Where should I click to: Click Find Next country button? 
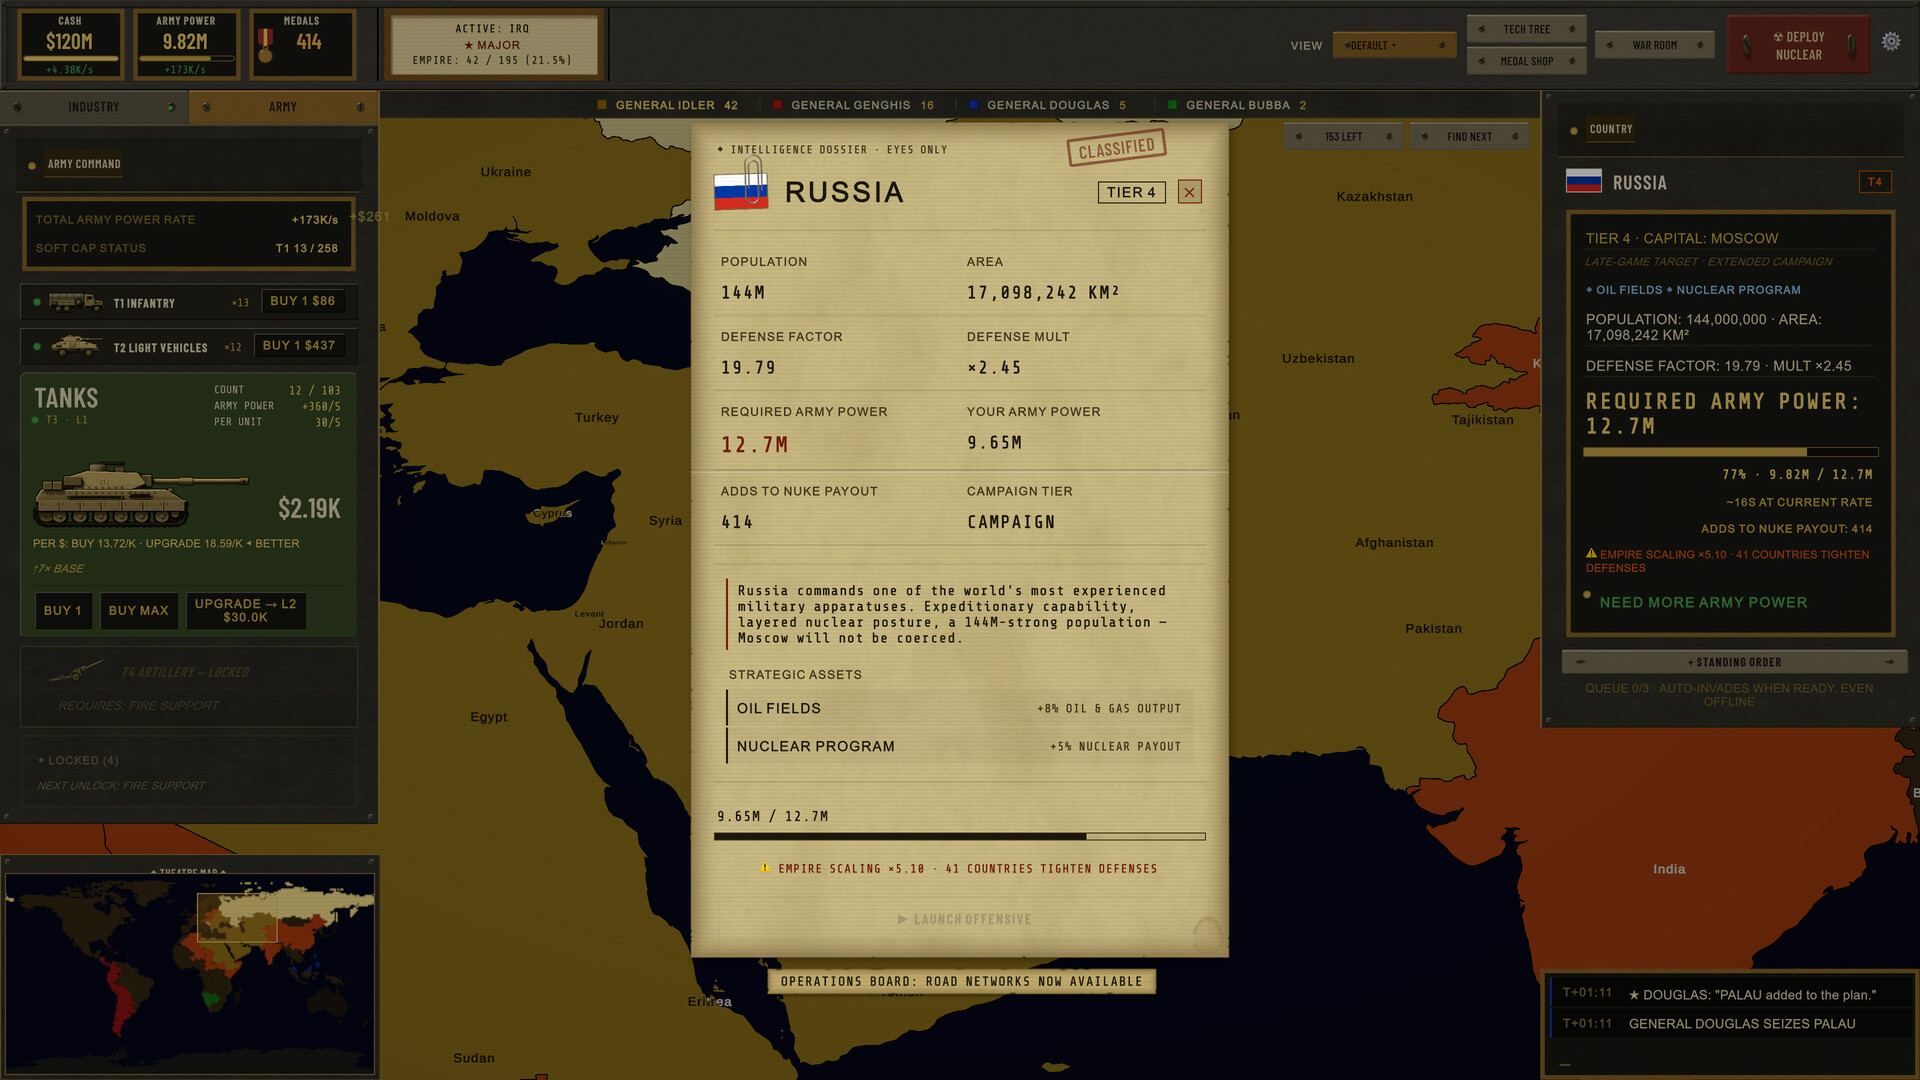[x=1469, y=136]
